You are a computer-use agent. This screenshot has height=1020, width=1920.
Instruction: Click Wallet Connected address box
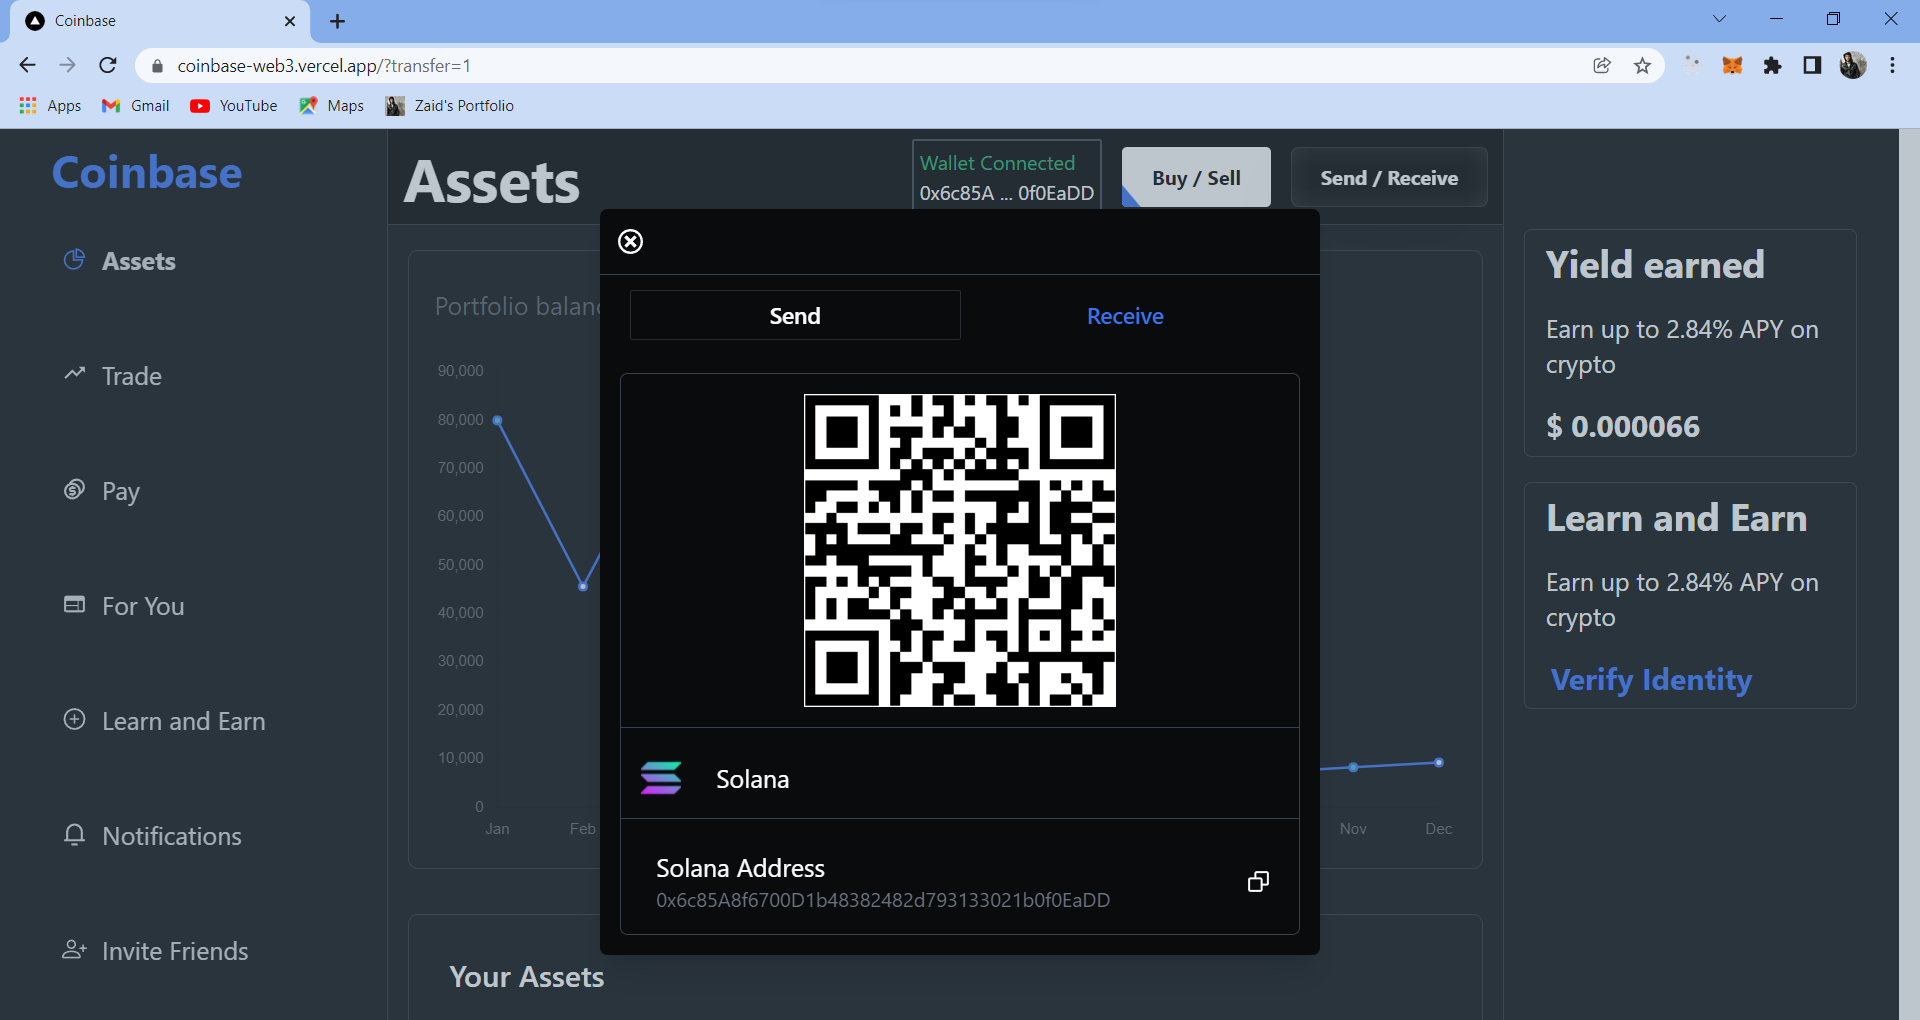[x=1007, y=176]
